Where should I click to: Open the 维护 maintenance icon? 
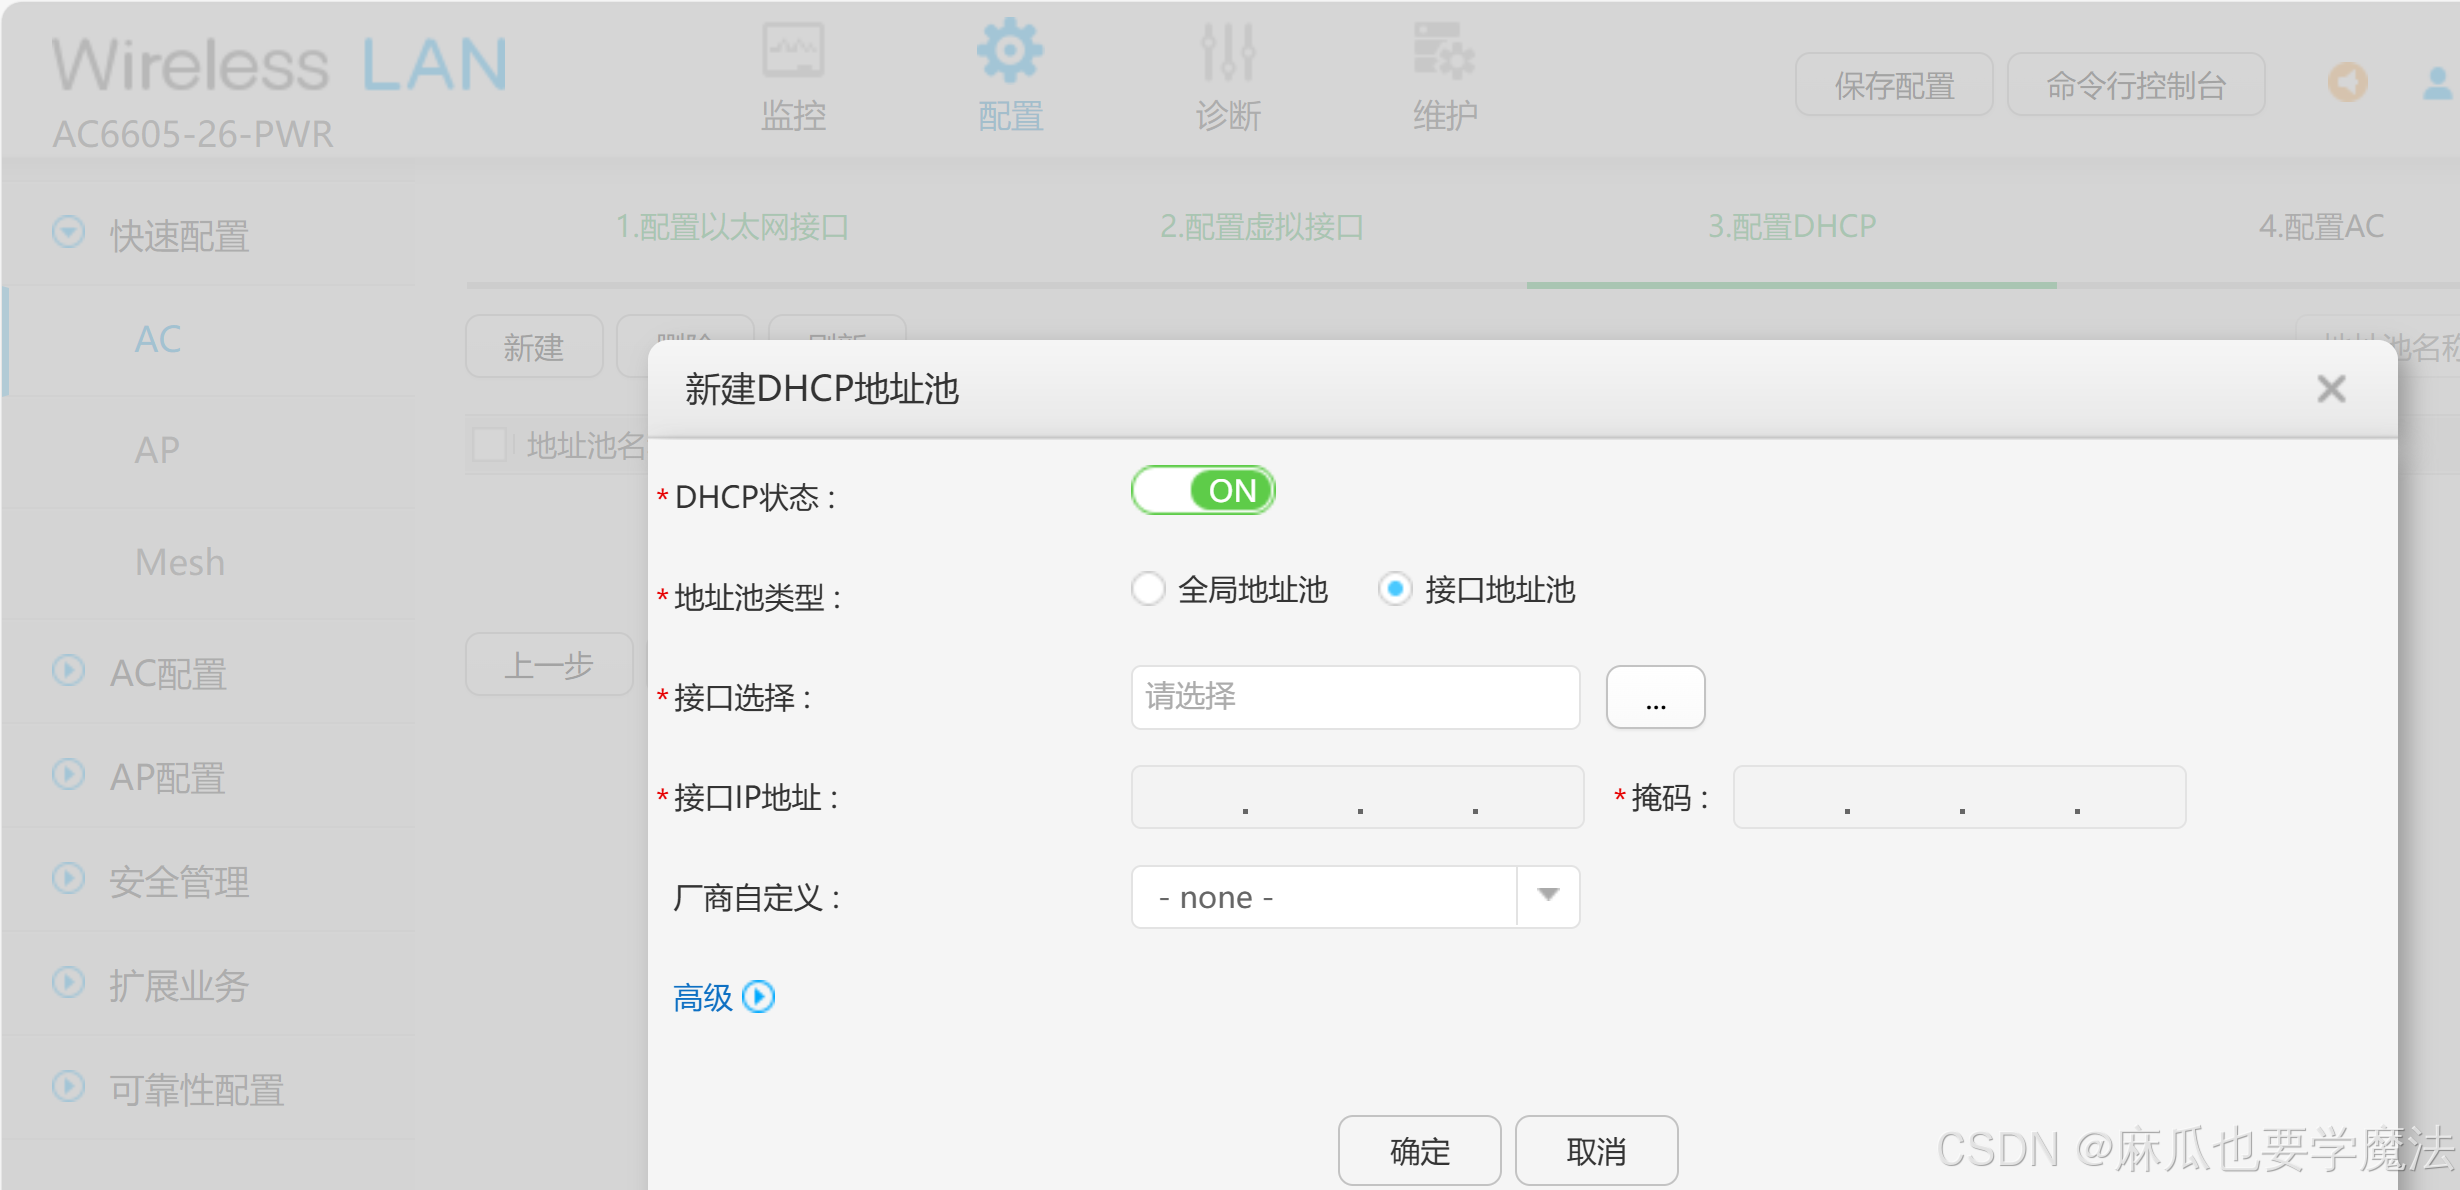[1443, 51]
